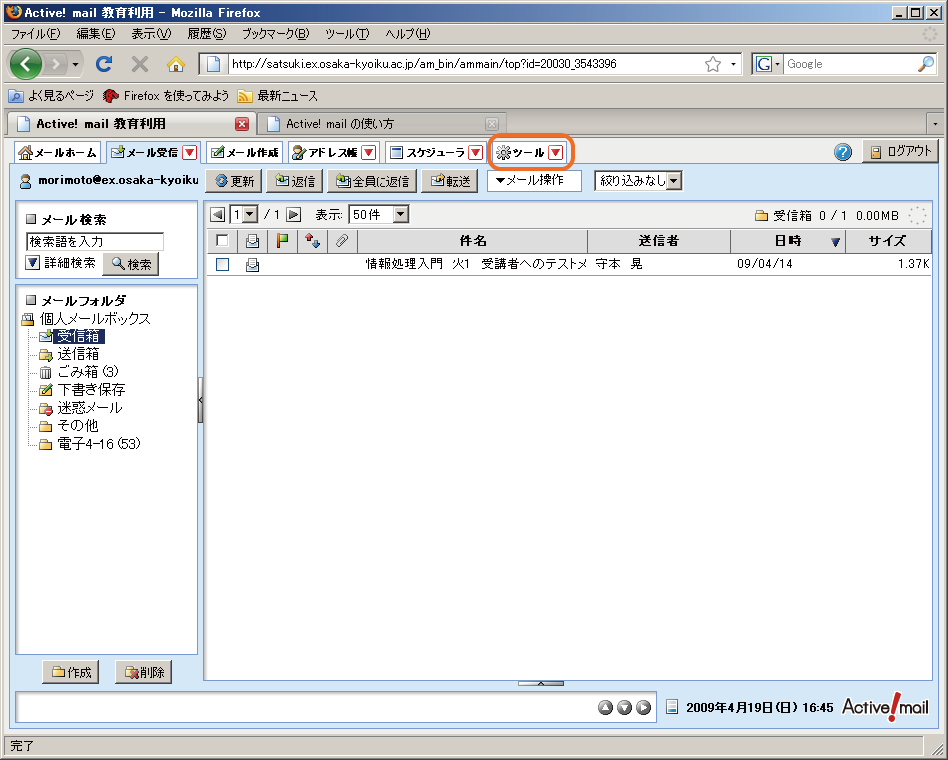
Task: Expand the 表示 50件 dropdown
Action: tap(379, 214)
